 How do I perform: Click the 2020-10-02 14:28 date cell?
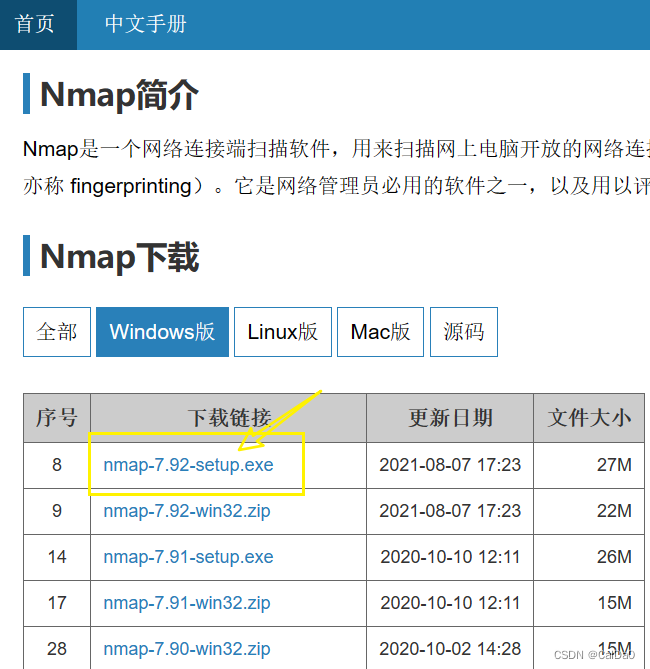(450, 649)
